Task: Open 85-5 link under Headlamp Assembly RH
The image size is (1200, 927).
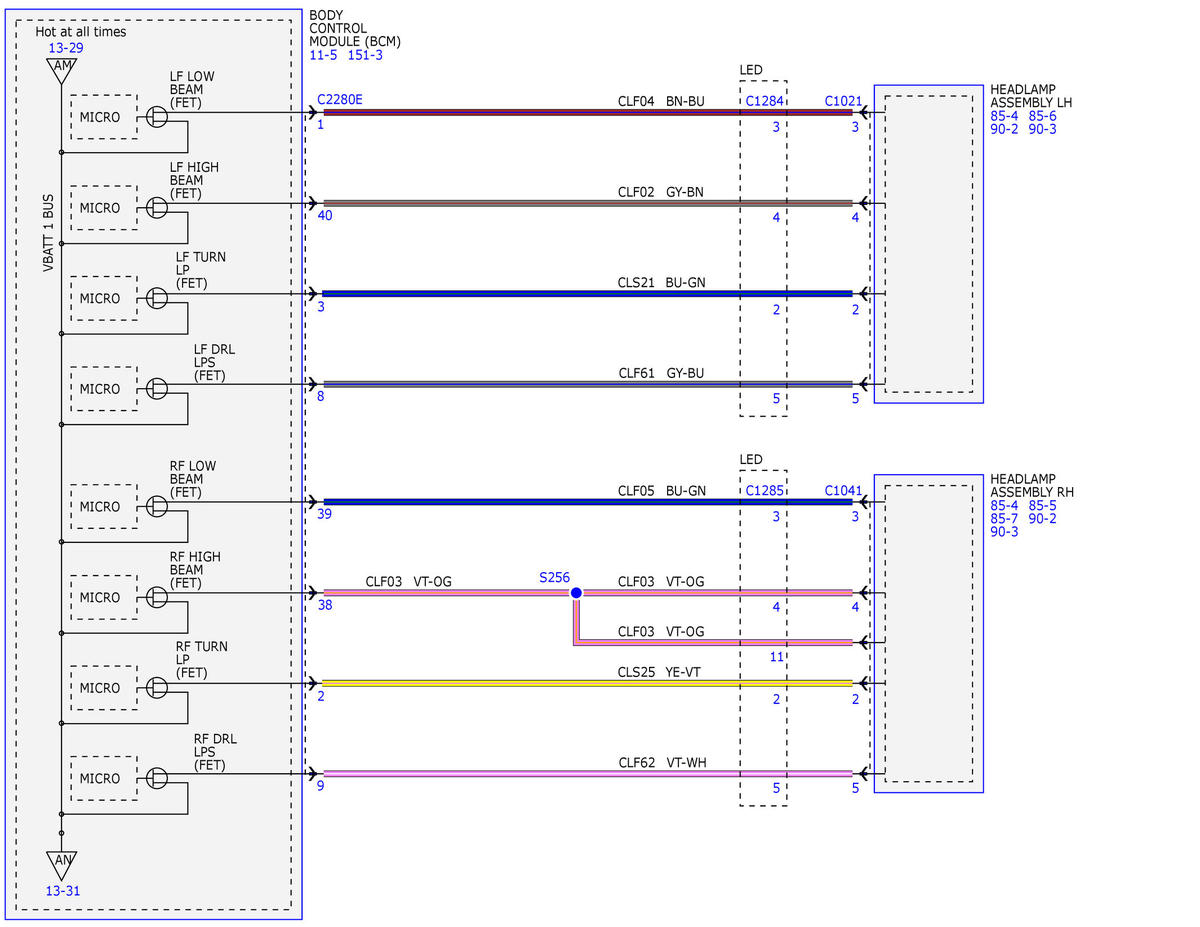Action: pos(1042,505)
